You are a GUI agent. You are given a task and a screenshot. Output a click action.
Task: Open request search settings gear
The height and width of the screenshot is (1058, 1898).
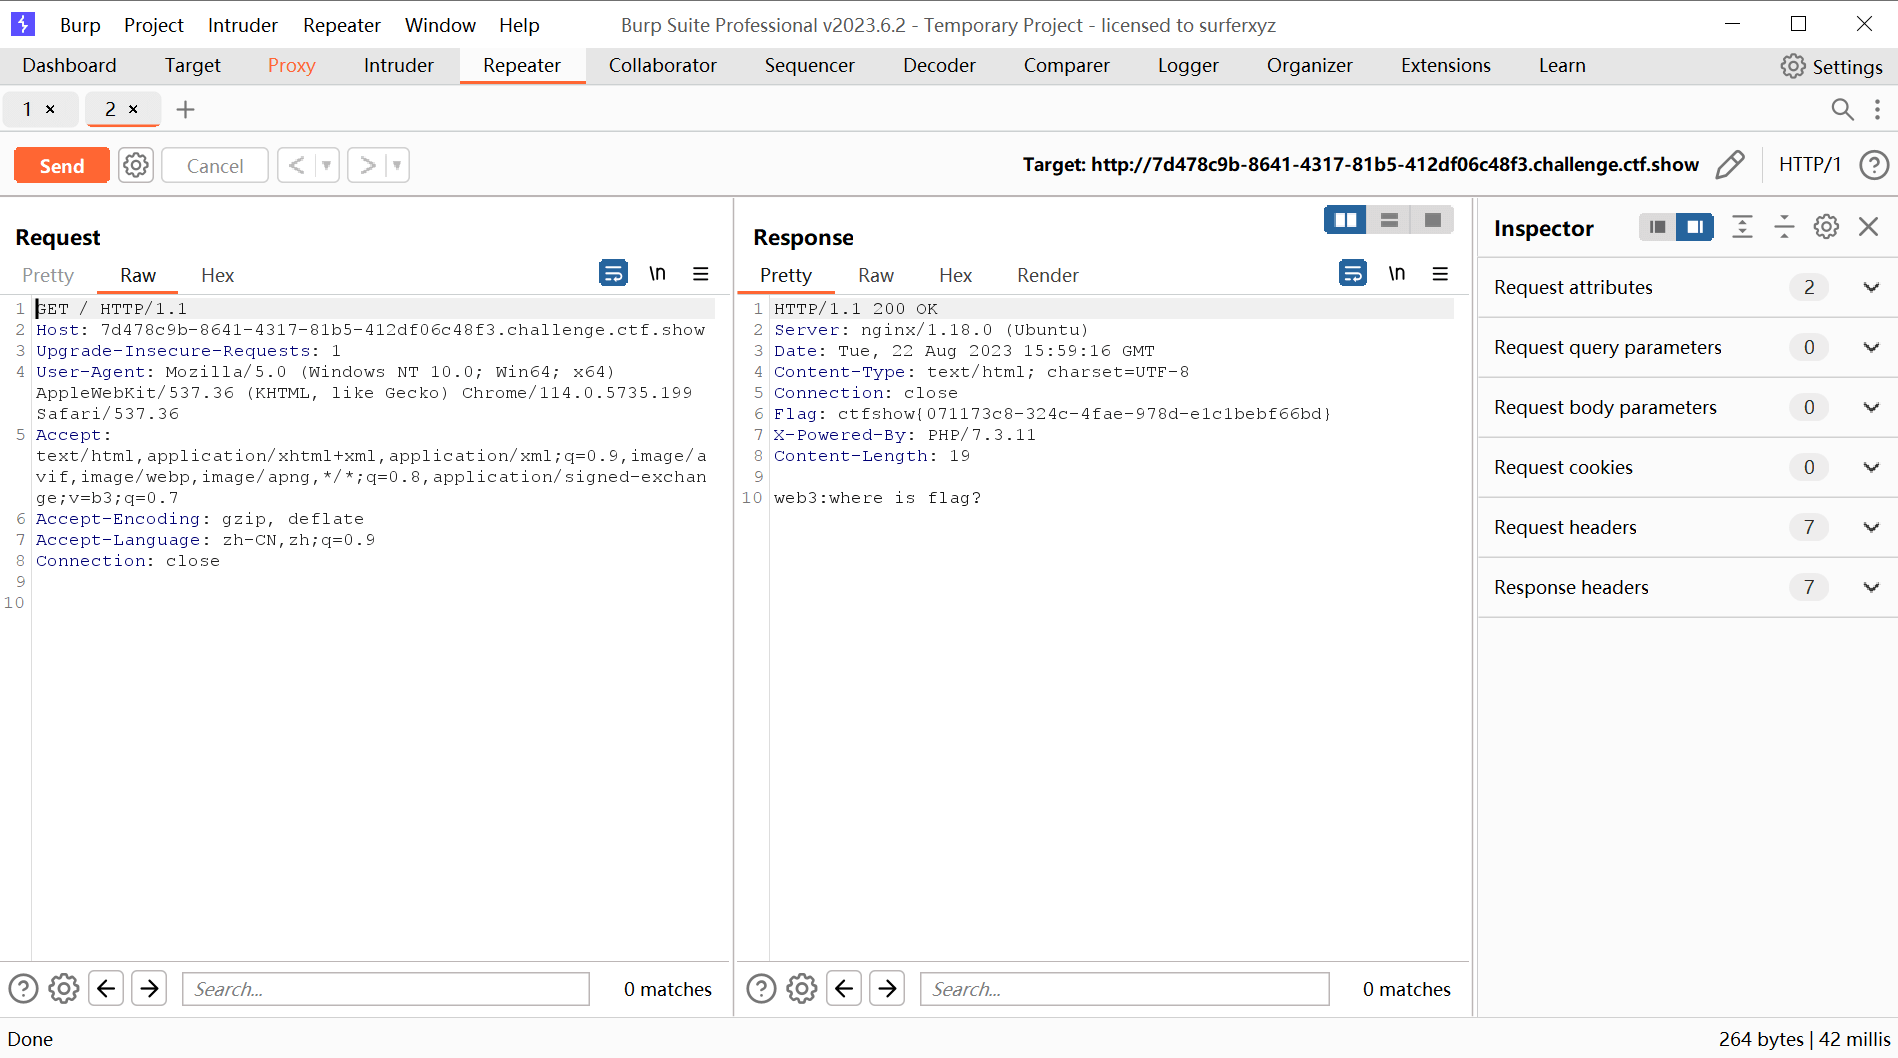tap(64, 989)
